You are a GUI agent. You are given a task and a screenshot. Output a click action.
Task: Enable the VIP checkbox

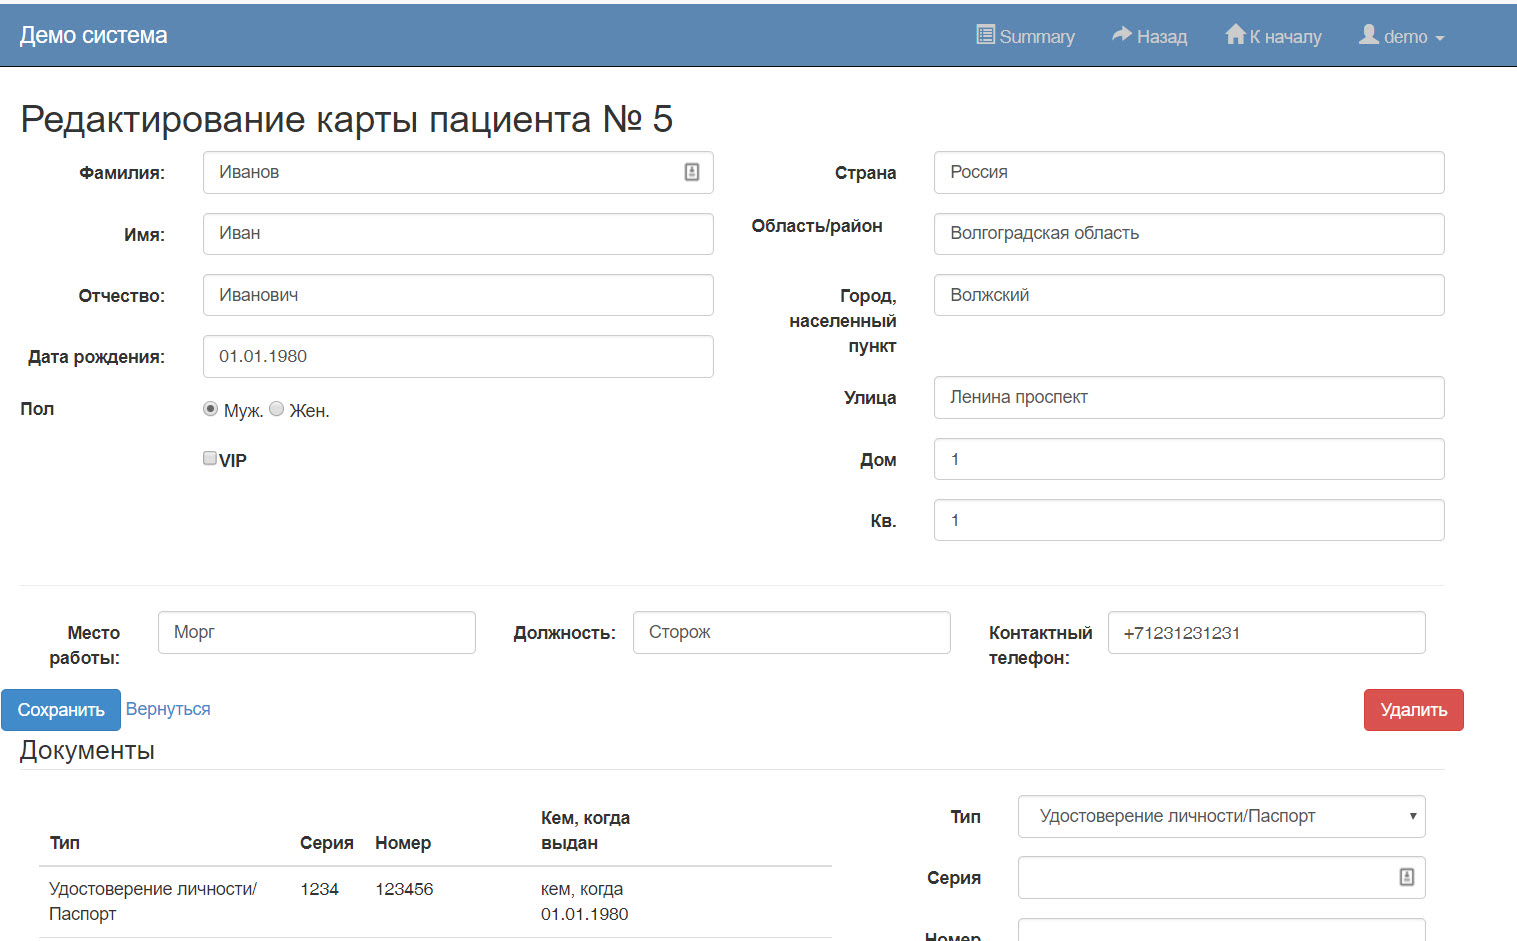[210, 458]
